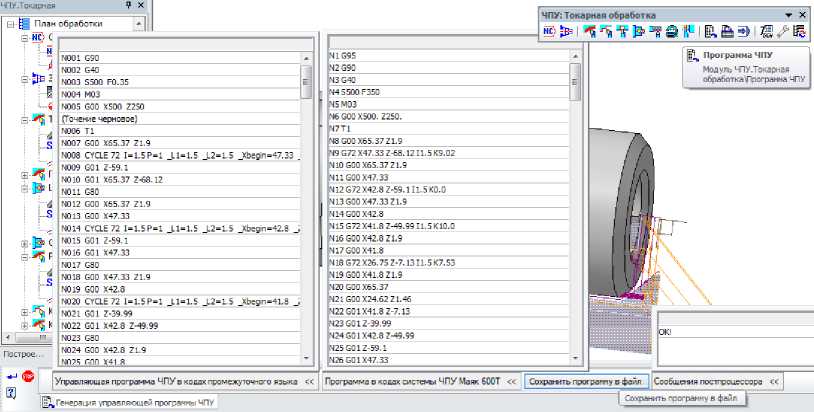Image resolution: width=814 pixels, height=412 pixels.
Task: Select row N18 G72 X26.75 Z-7.13 I1.5 K7.53
Action: (449, 263)
